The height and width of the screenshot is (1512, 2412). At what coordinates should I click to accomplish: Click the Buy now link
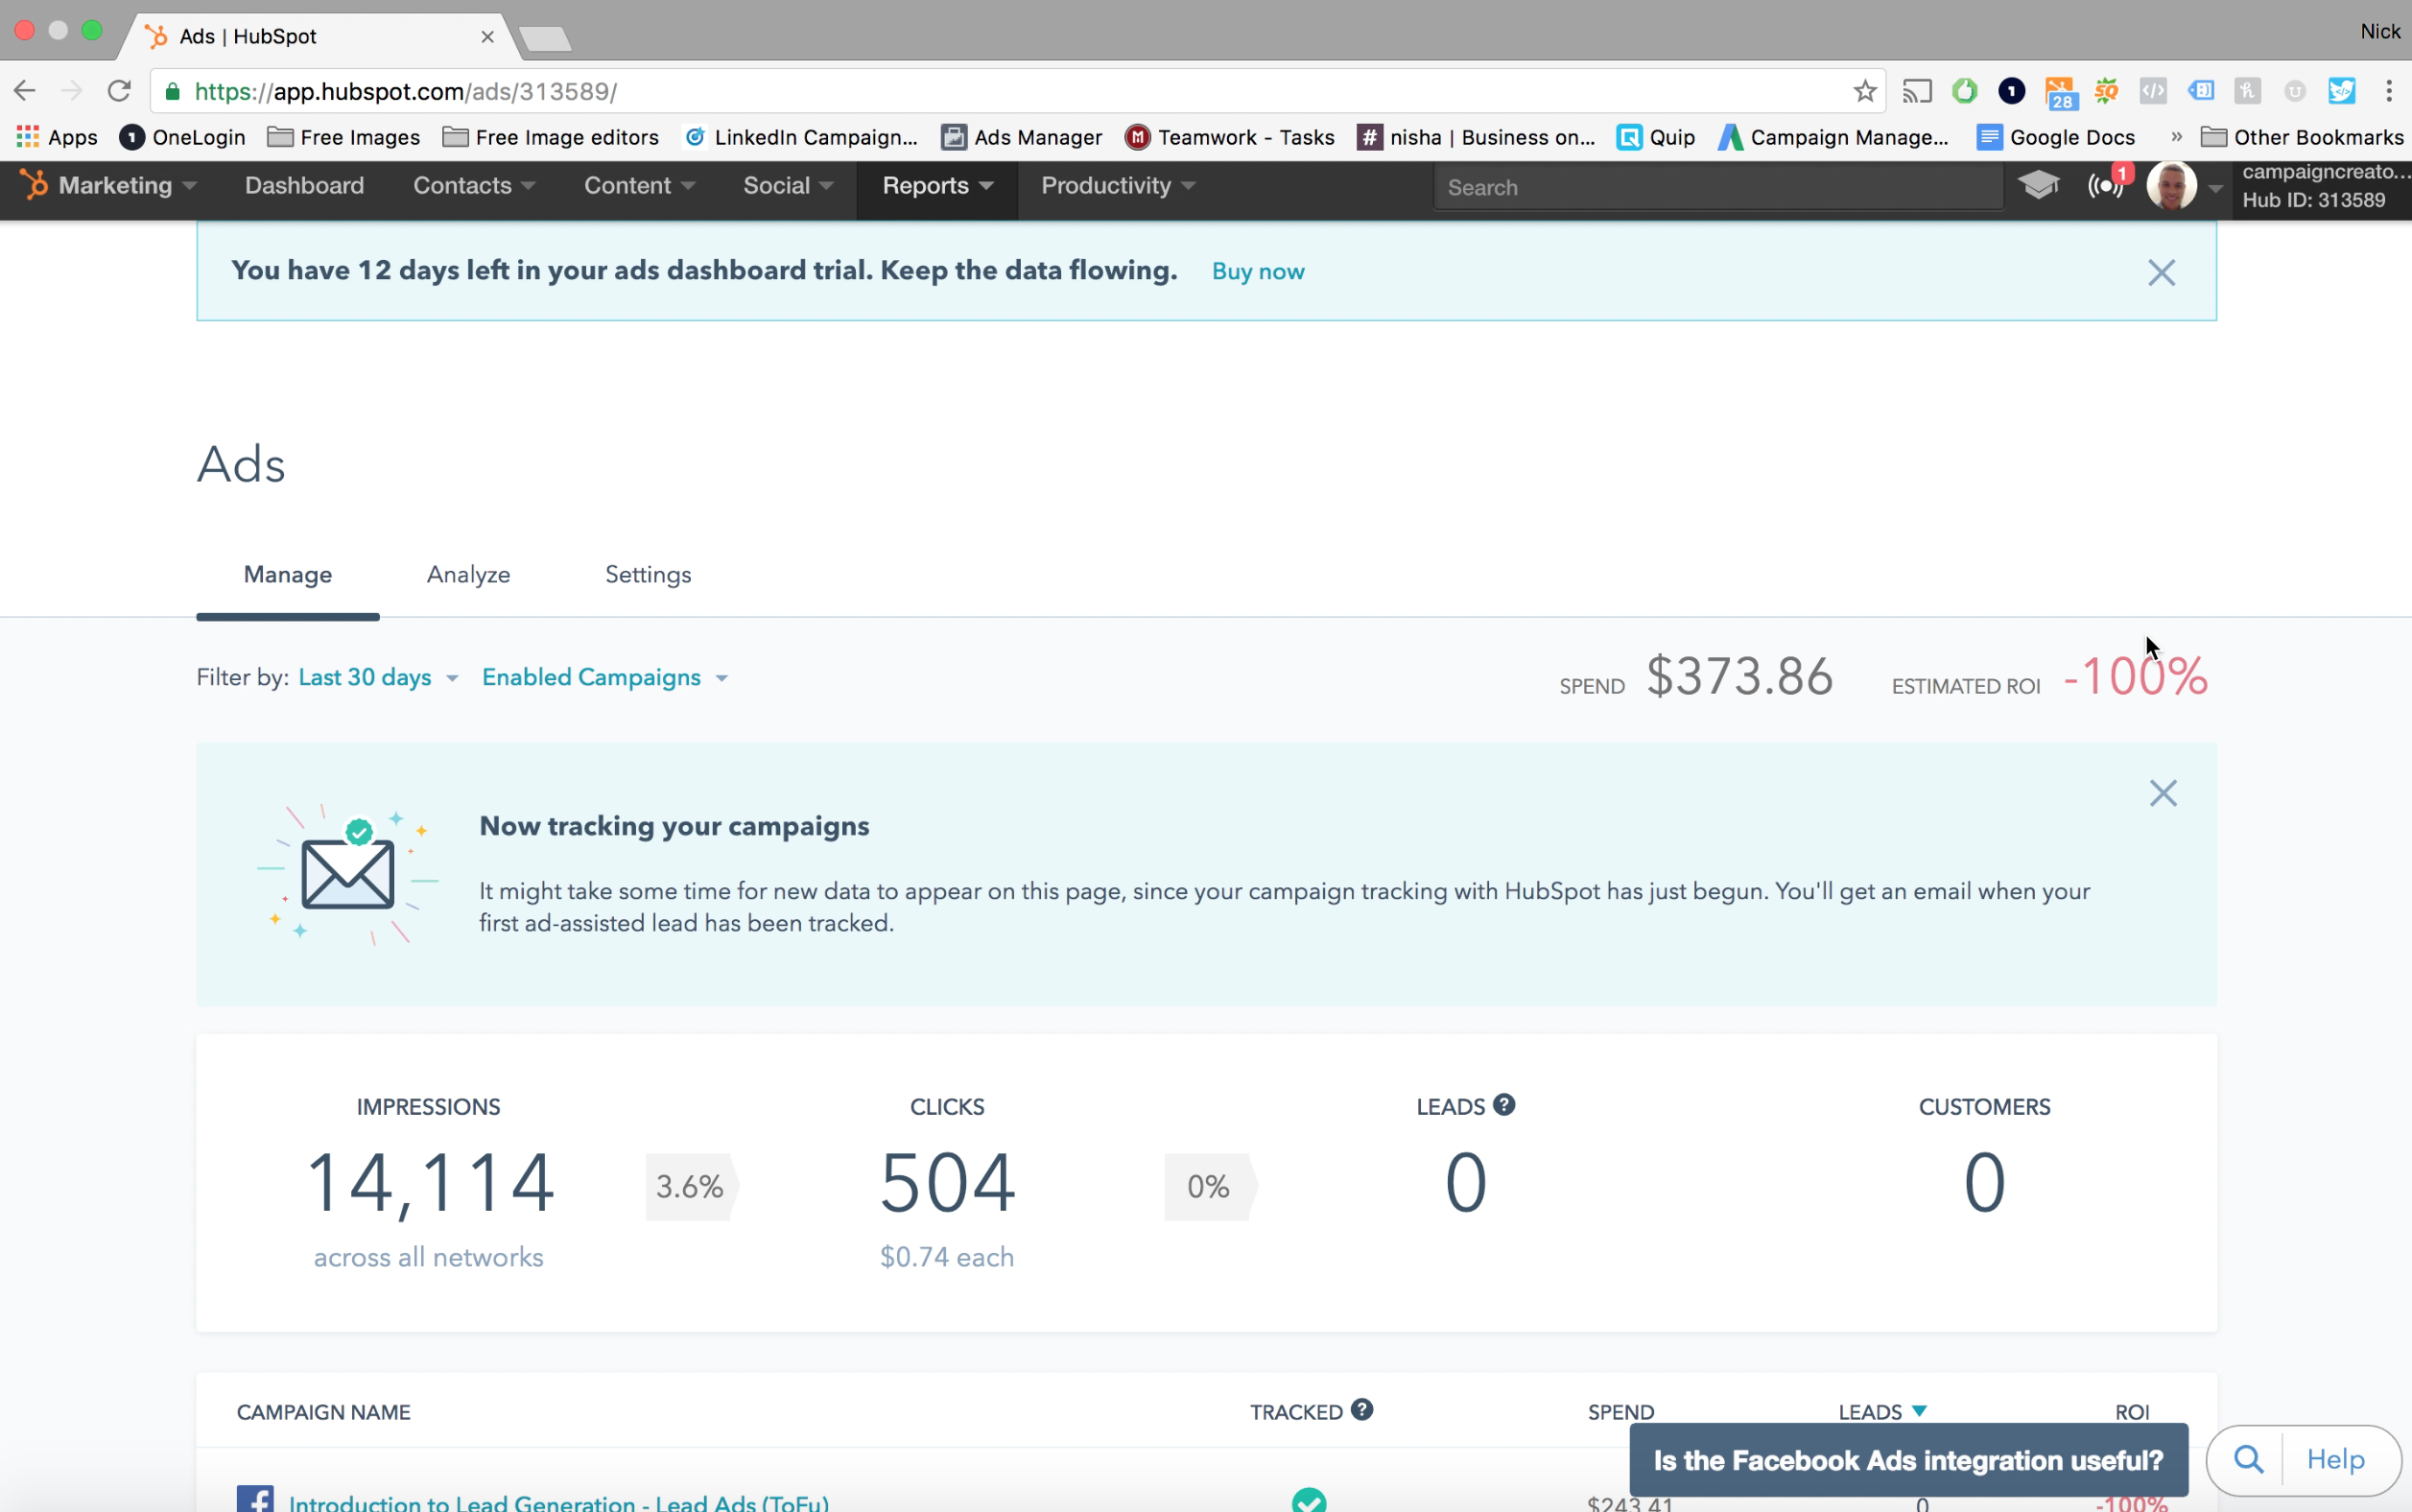(x=1257, y=272)
